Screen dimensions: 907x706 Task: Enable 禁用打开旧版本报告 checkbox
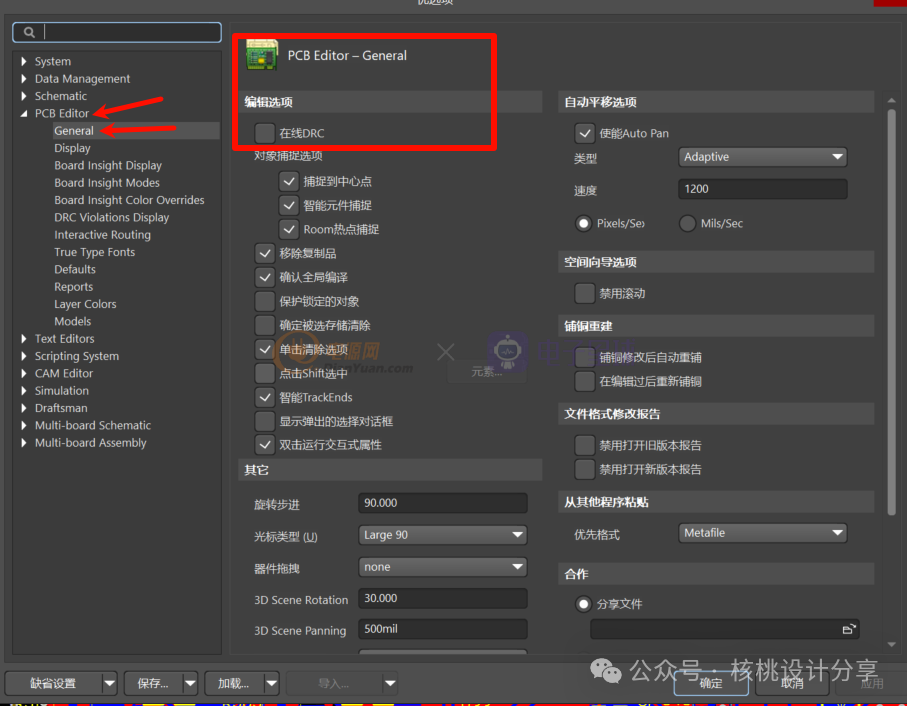pos(584,445)
